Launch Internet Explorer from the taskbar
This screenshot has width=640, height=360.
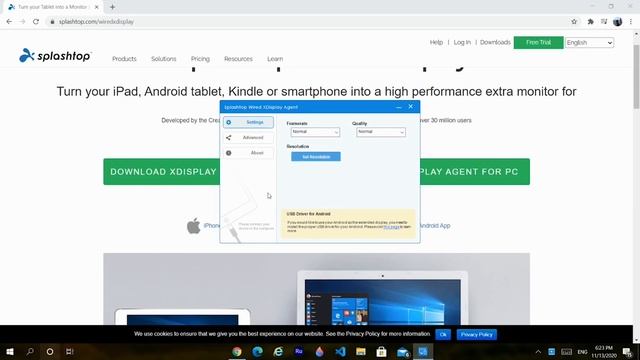pyautogui.click(x=278, y=351)
